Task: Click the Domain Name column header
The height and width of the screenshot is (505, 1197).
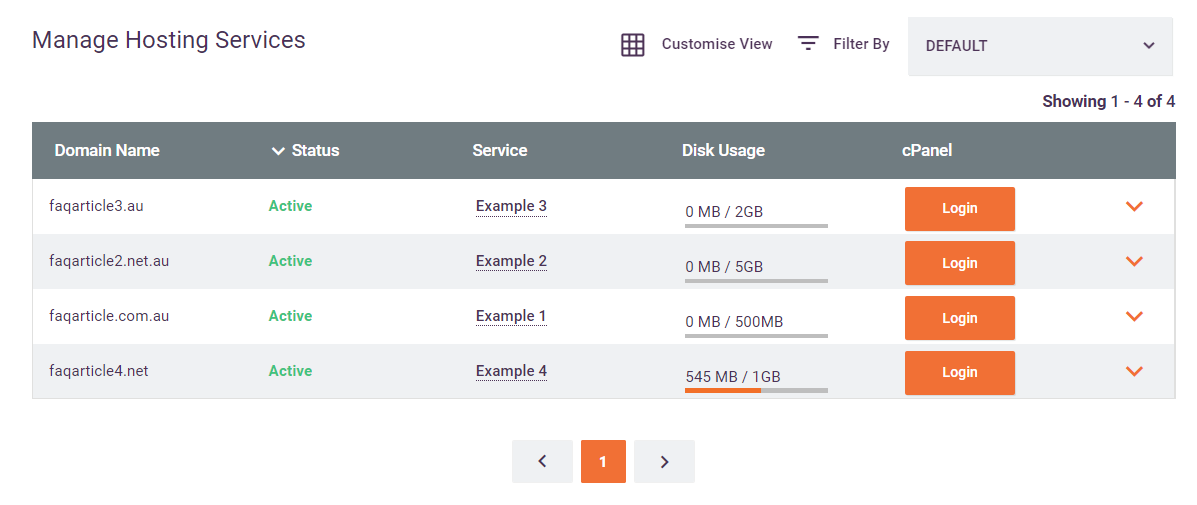Action: point(107,150)
